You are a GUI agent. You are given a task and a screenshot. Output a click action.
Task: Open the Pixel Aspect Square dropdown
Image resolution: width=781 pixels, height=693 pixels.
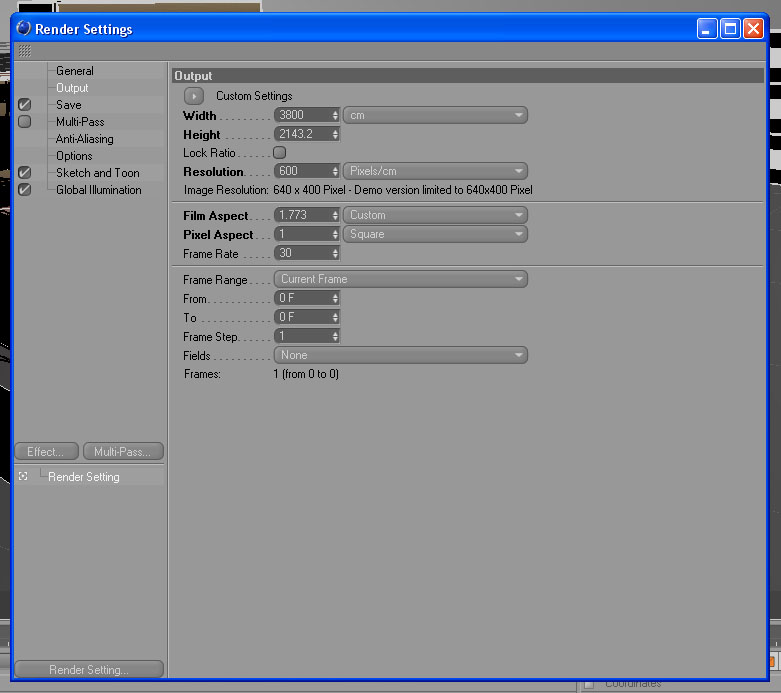tap(435, 234)
